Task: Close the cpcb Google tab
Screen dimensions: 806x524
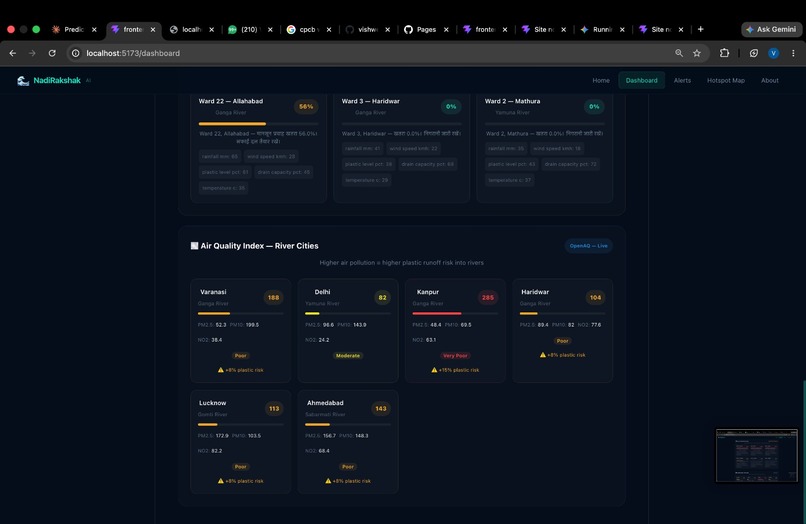Action: (329, 30)
